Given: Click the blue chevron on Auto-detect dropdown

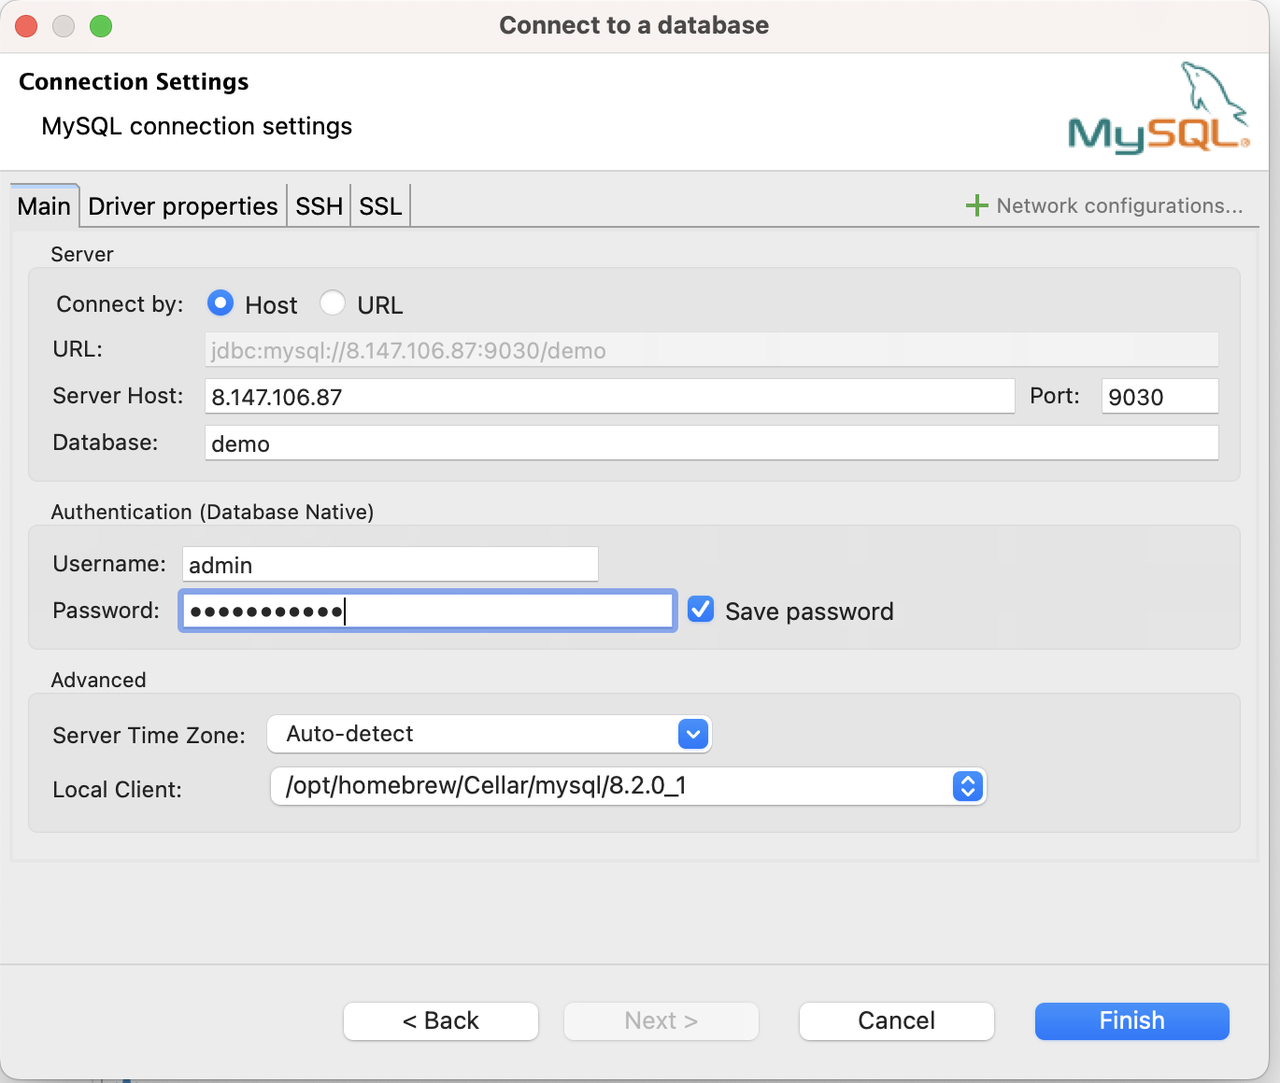Looking at the screenshot, I should tap(692, 733).
